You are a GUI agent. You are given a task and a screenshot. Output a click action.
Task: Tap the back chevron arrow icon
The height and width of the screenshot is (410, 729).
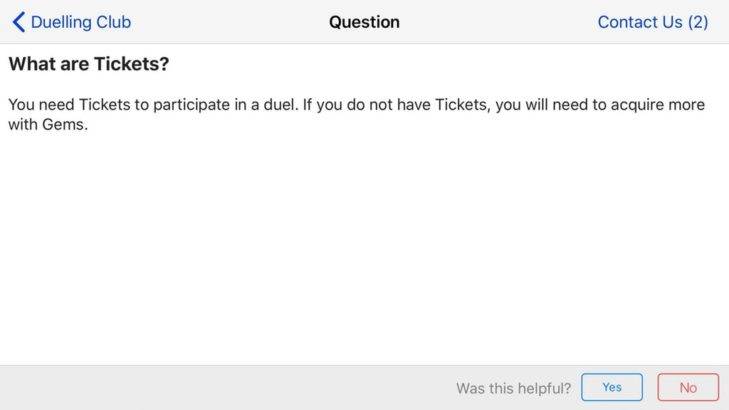click(x=18, y=22)
